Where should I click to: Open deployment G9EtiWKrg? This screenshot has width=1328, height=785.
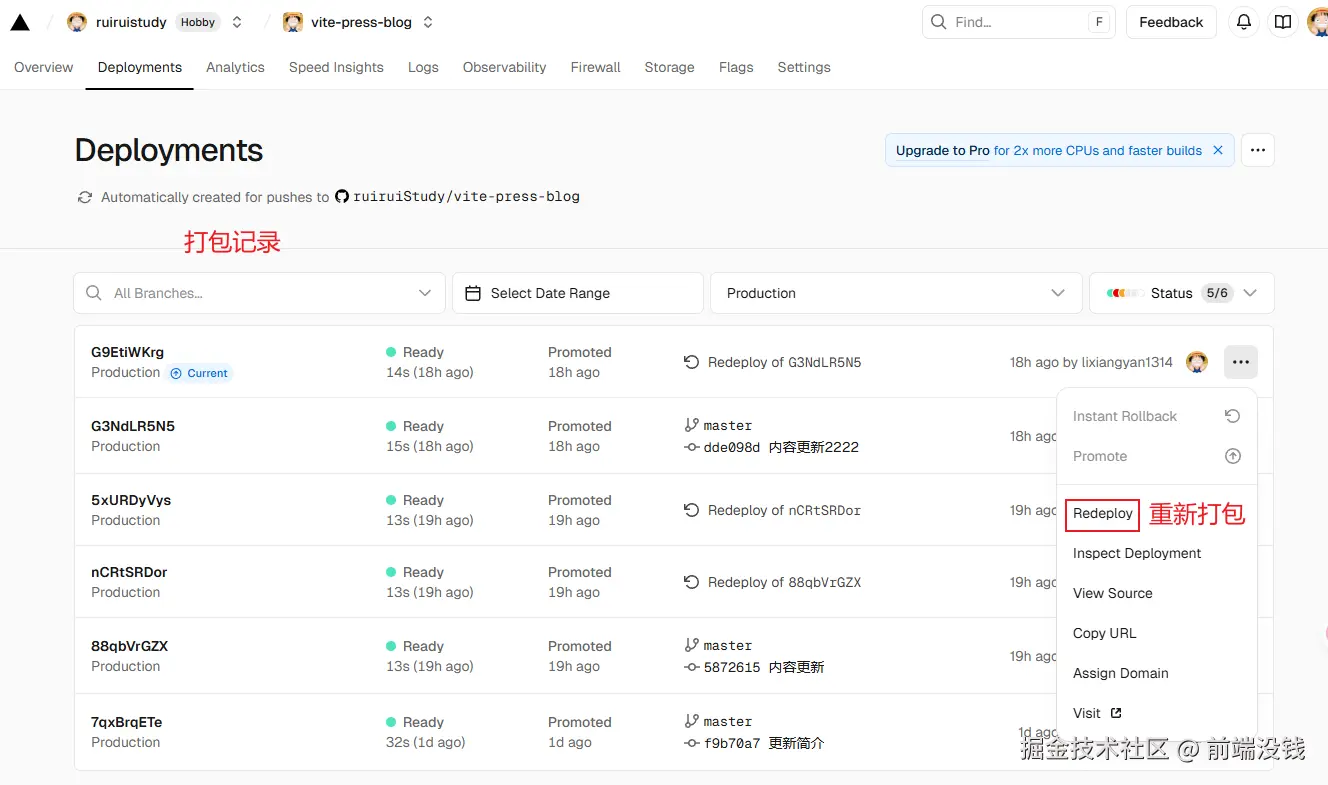[127, 352]
